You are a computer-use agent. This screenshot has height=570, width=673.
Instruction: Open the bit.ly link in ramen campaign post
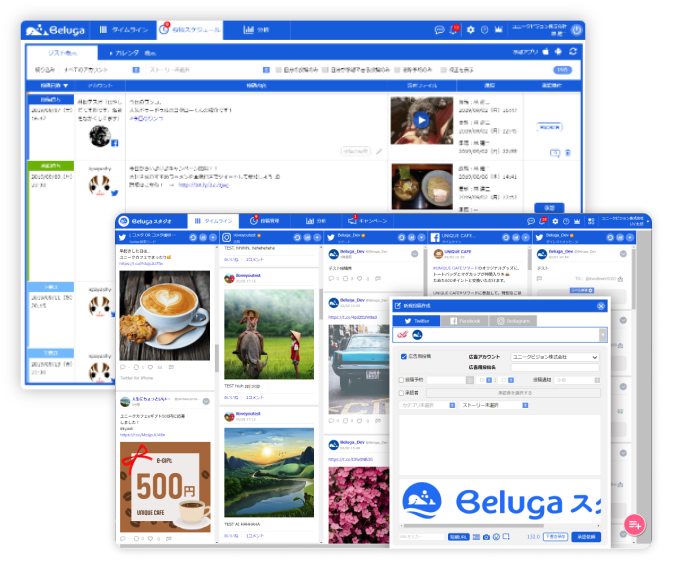pos(203,185)
